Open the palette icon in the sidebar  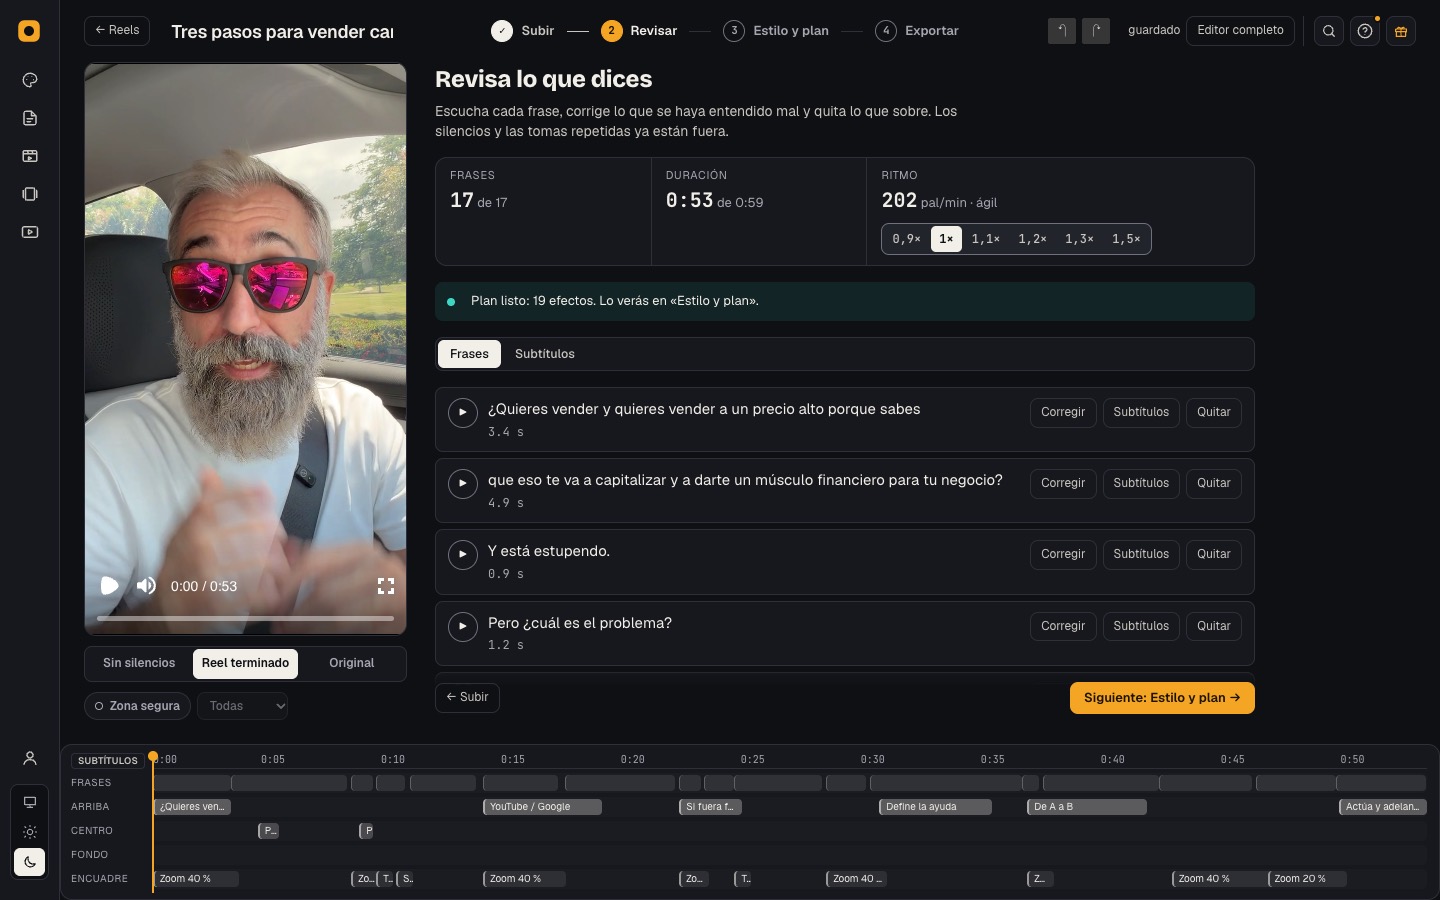(x=30, y=80)
